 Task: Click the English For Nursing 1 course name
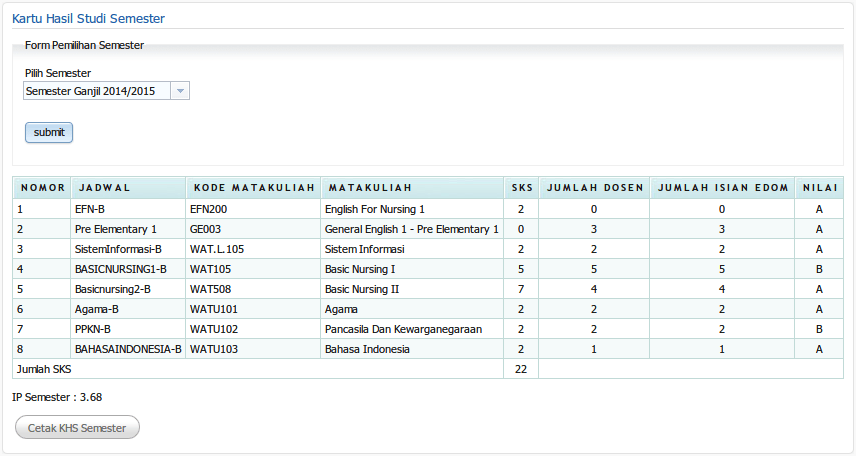(x=374, y=209)
